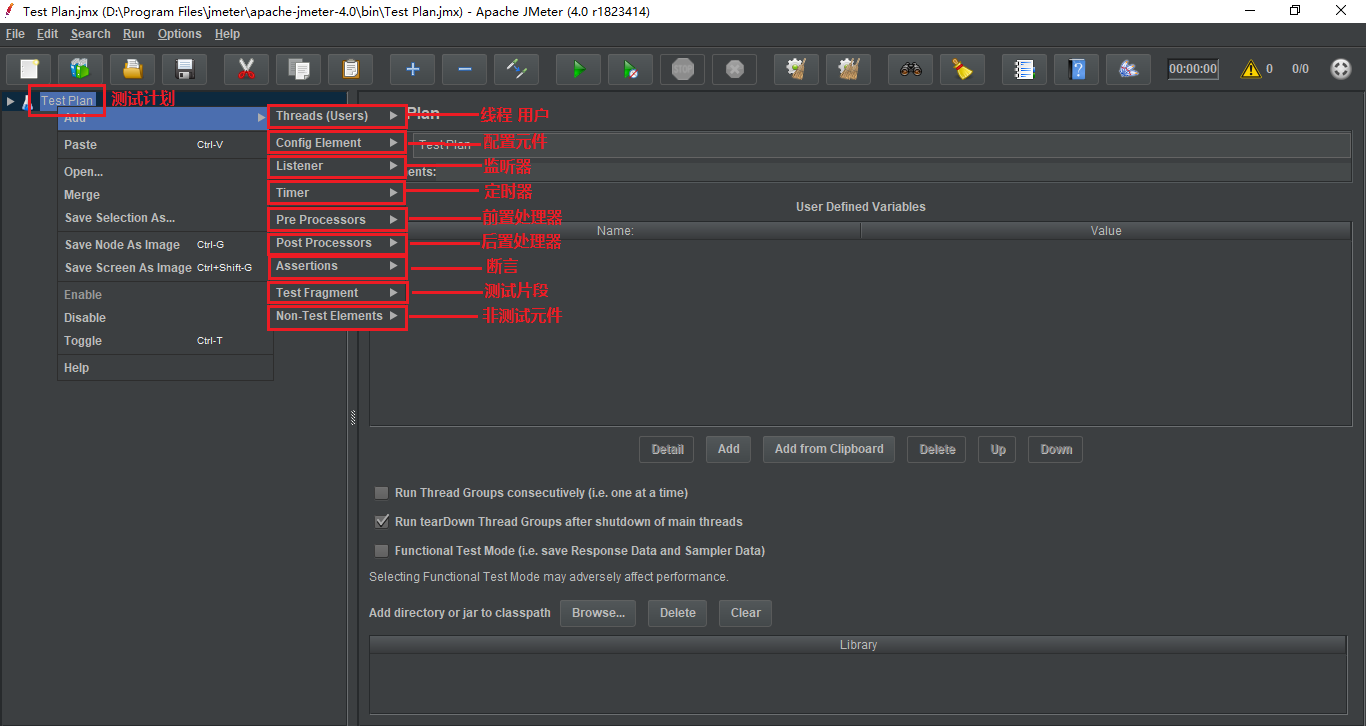Uncheck Run tearDown Thread Groups checkbox

[381, 522]
